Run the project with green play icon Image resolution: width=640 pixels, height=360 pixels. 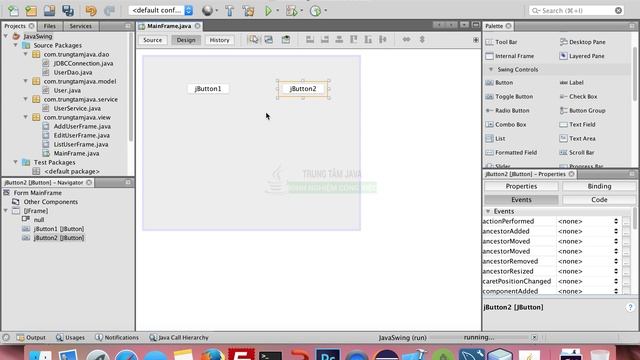click(268, 11)
